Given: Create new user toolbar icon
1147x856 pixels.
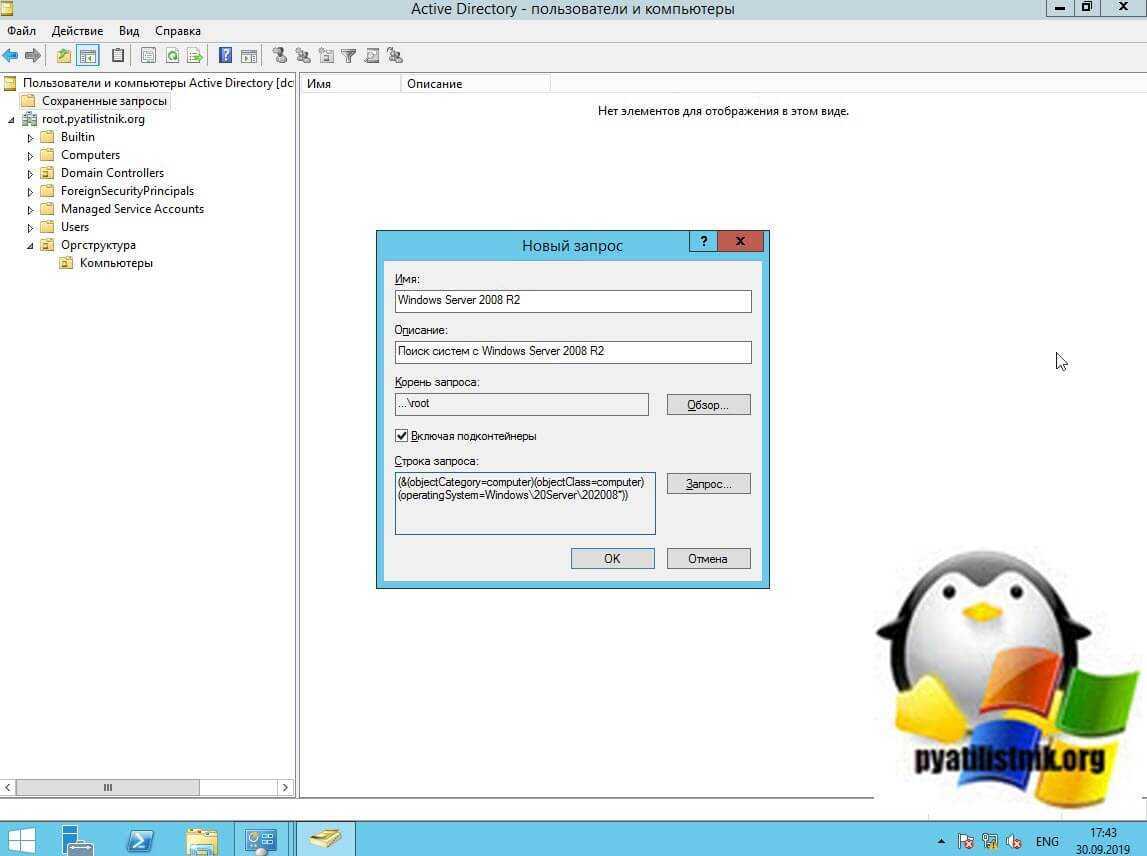Looking at the screenshot, I should 279,56.
